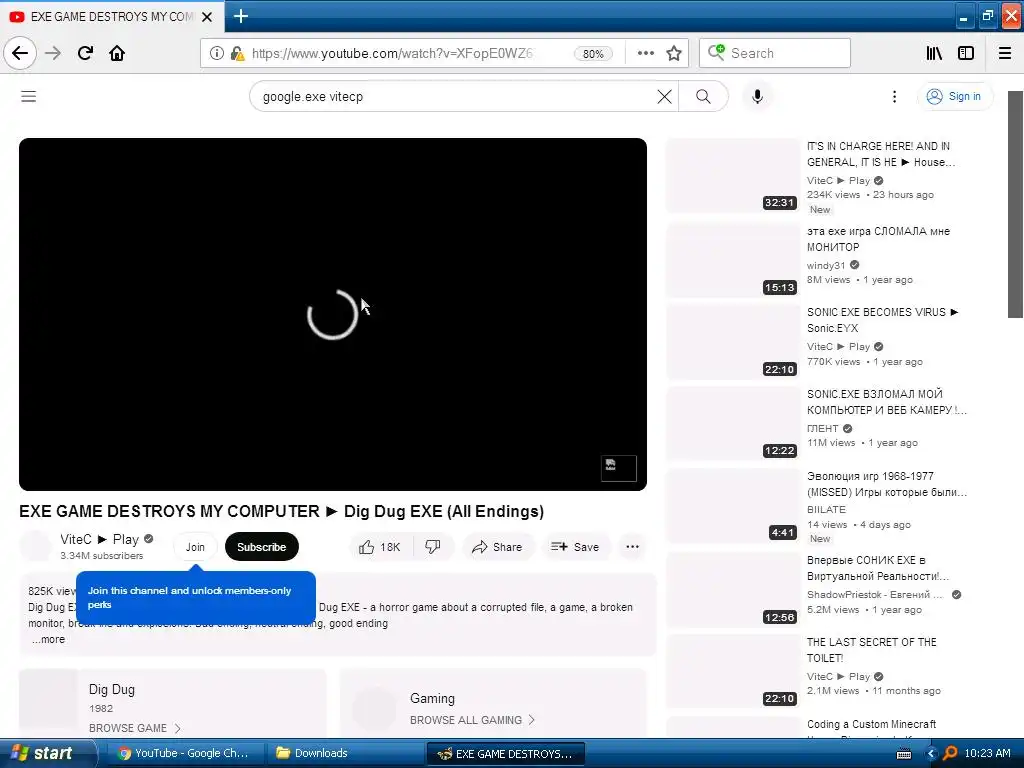
Task: Click the browser Search field
Action: 775,53
